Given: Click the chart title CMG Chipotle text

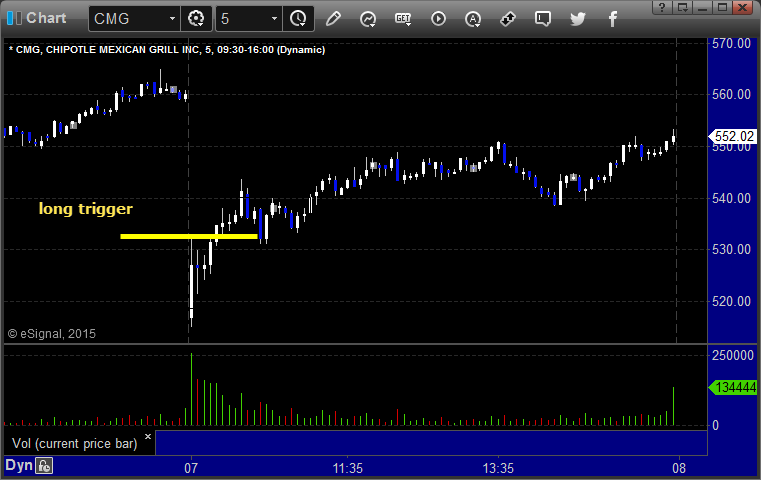Looking at the screenshot, I should pos(166,50).
